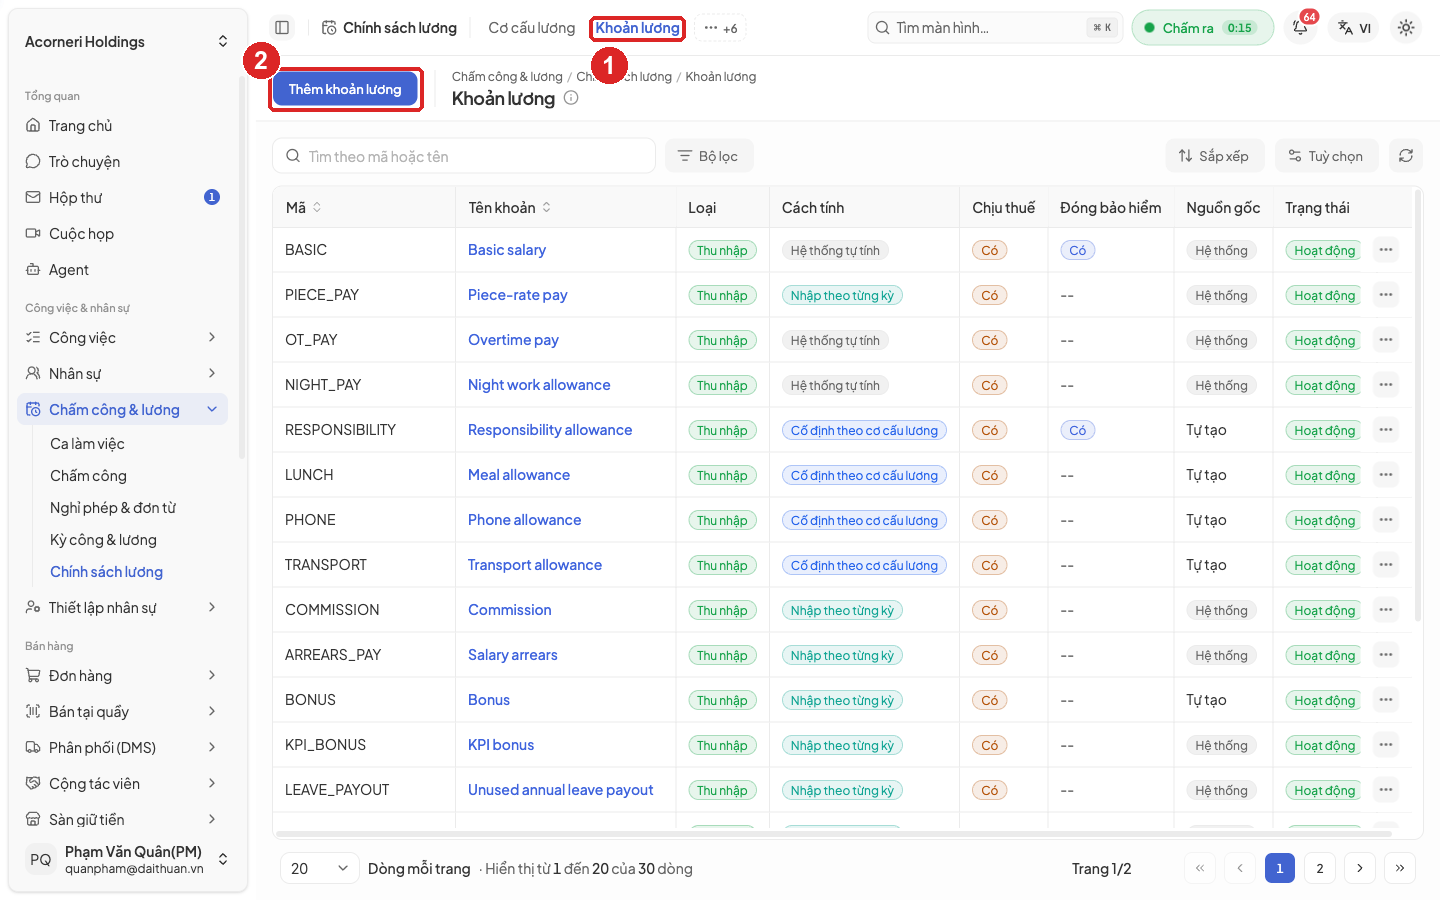Expand the Đơn hàng menu
This screenshot has height=900, width=1440.
pyautogui.click(x=122, y=676)
